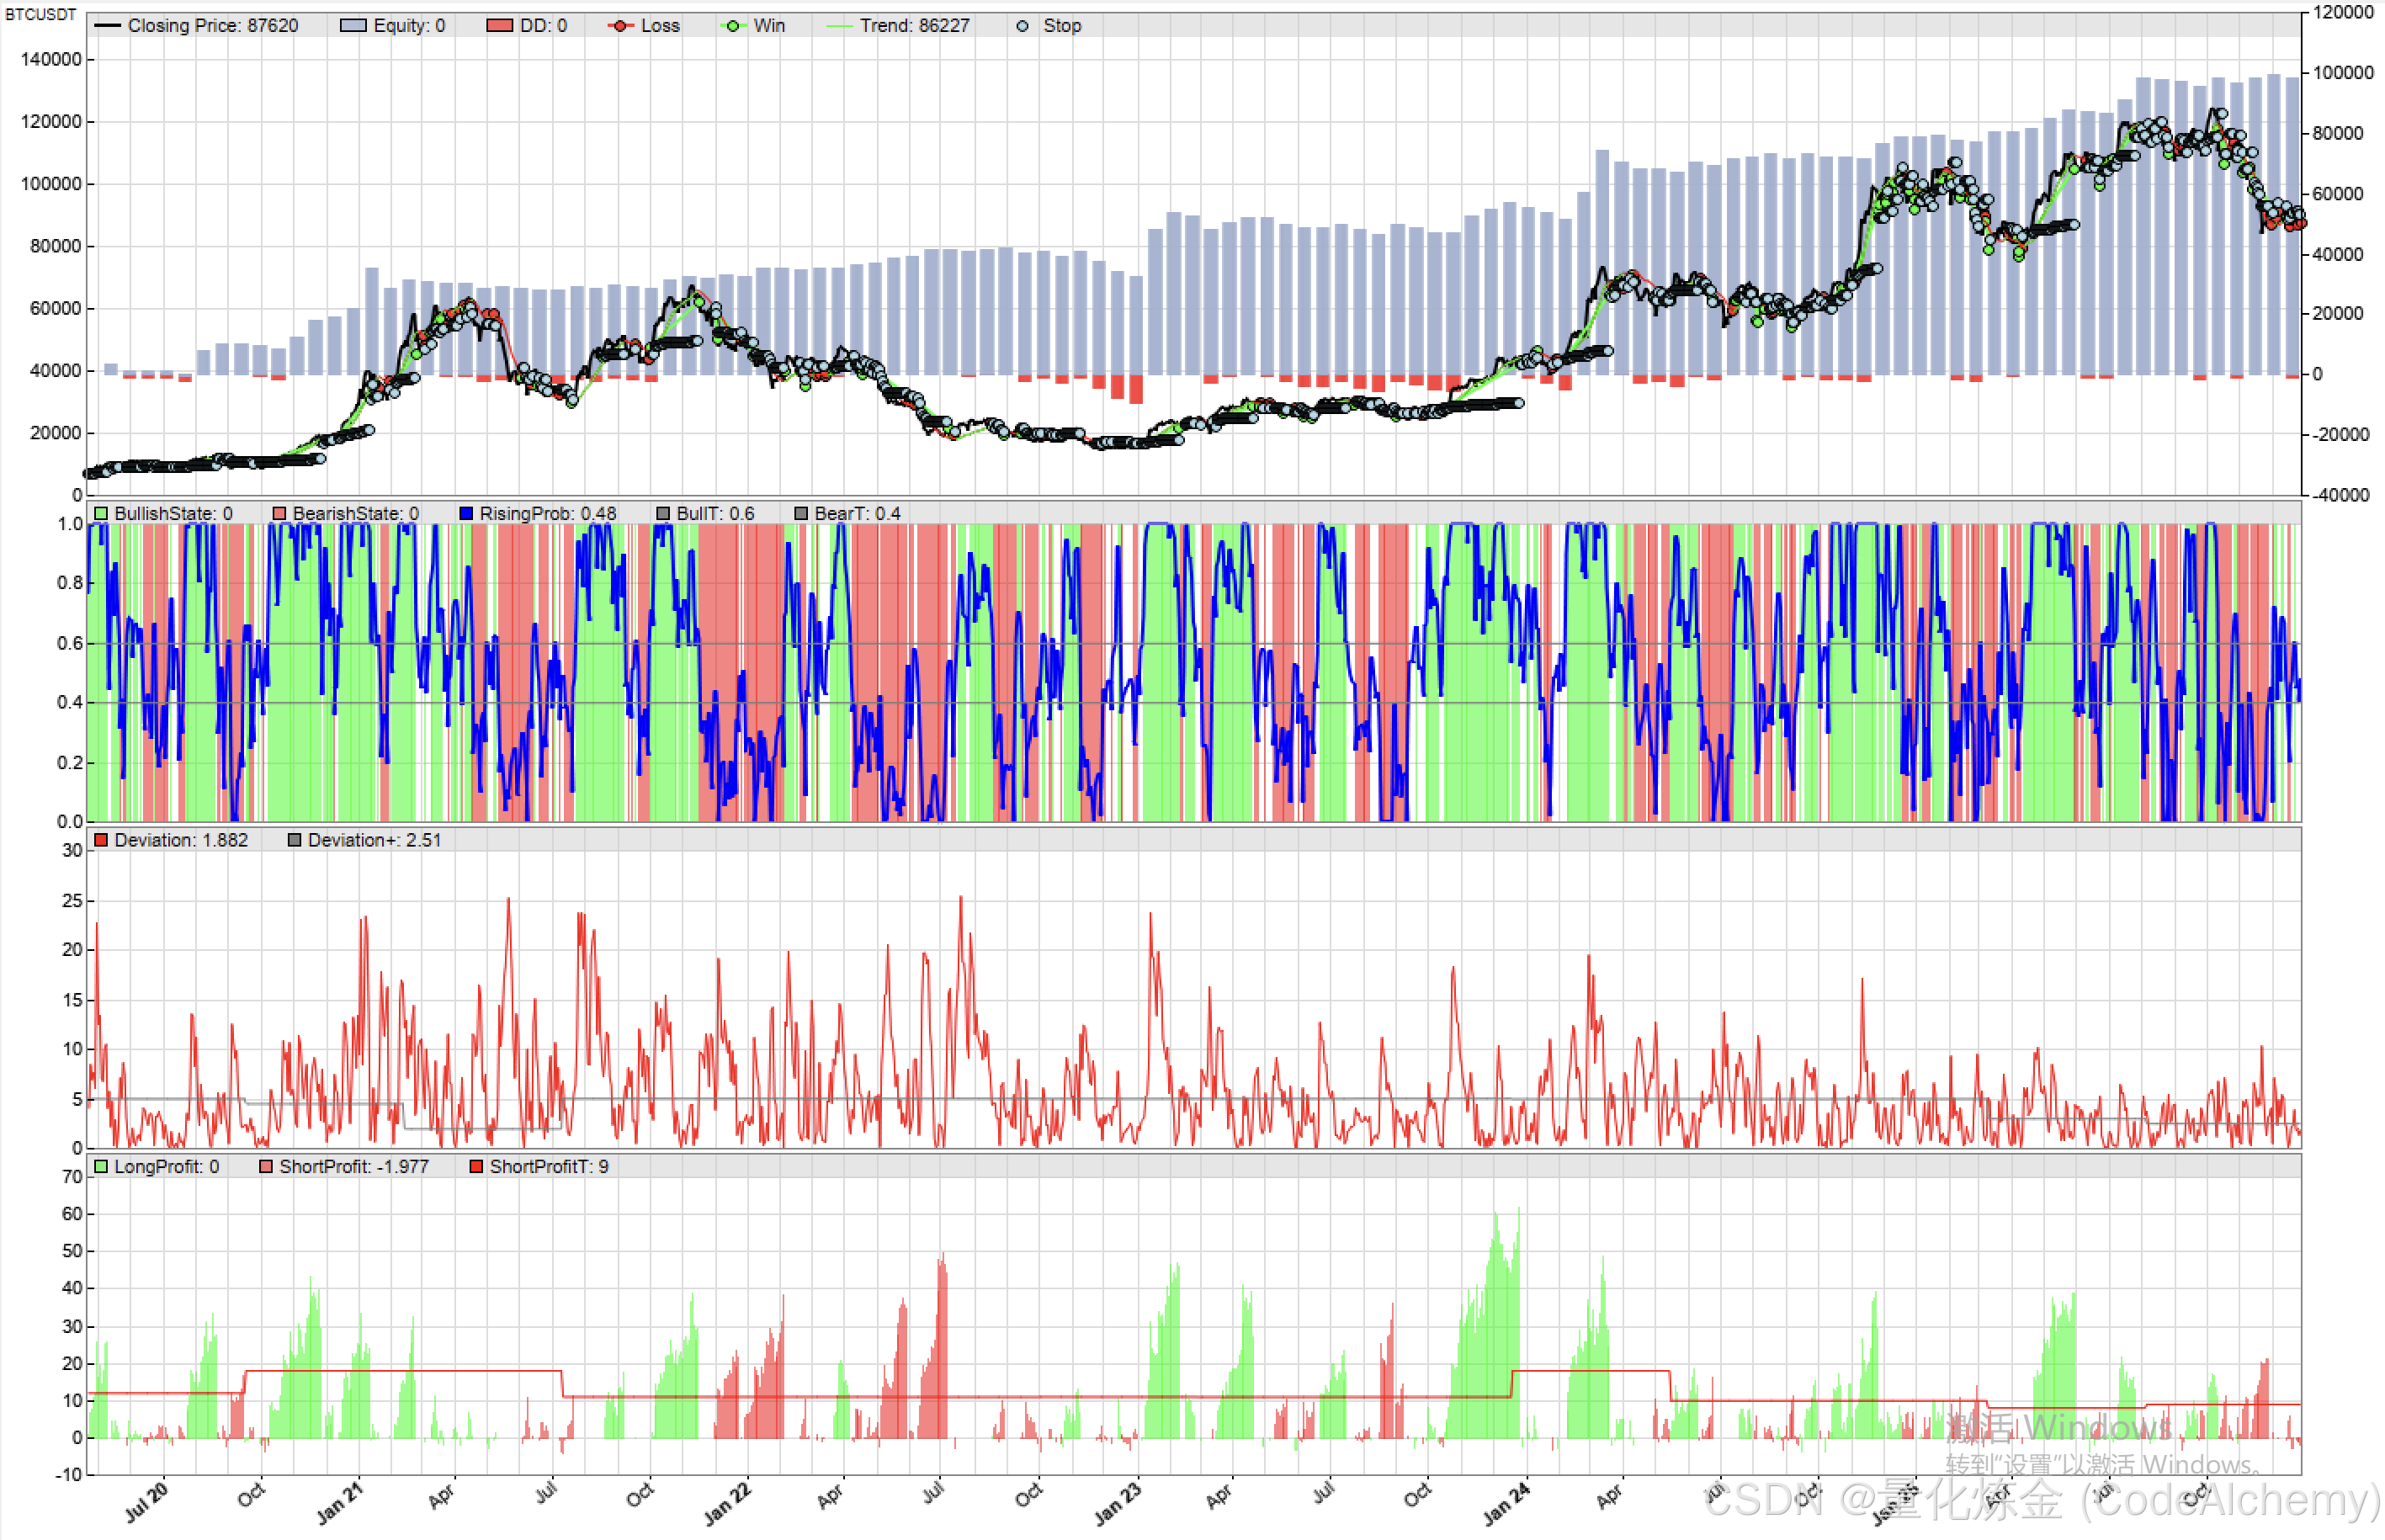Click the red Deviation legend swatch
Screen dimensions: 2385x1540
[101, 840]
